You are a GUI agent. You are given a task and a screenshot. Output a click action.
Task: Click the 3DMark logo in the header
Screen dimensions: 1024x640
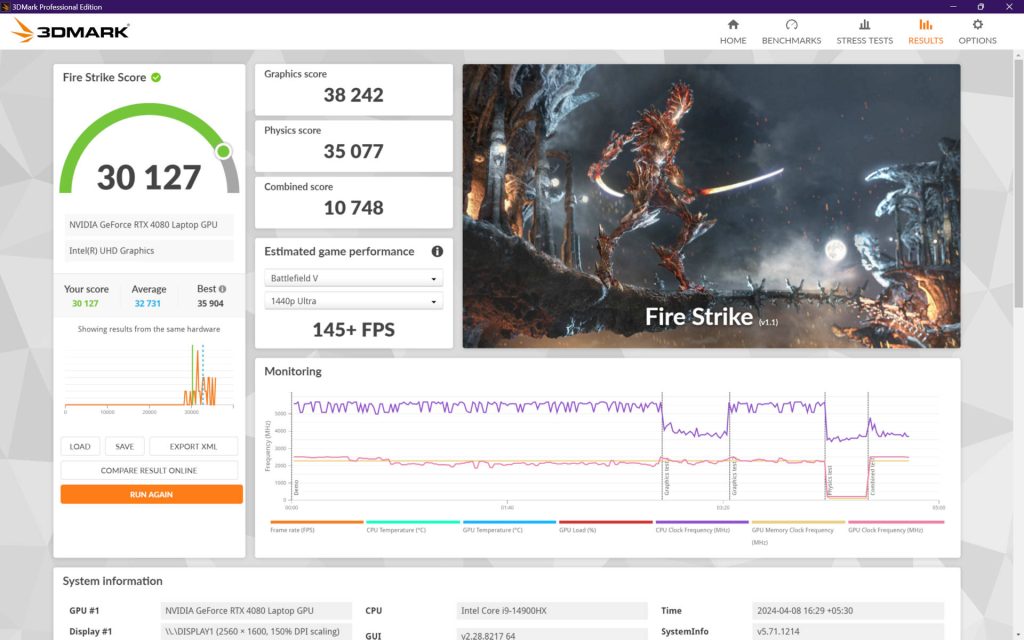pos(71,31)
